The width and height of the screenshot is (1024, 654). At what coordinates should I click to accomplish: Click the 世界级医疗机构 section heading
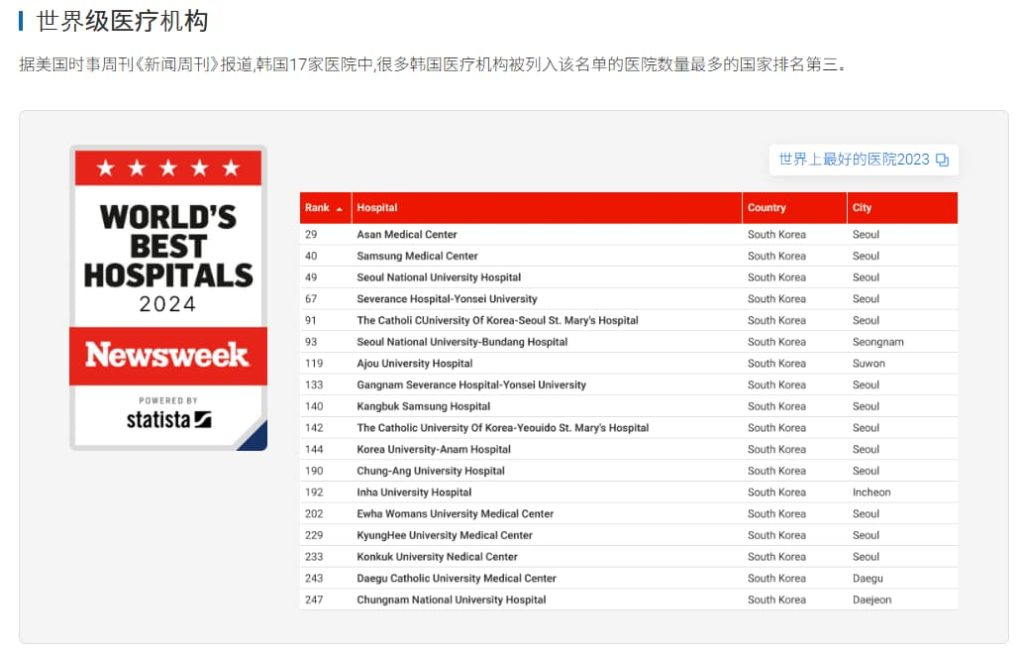[122, 21]
